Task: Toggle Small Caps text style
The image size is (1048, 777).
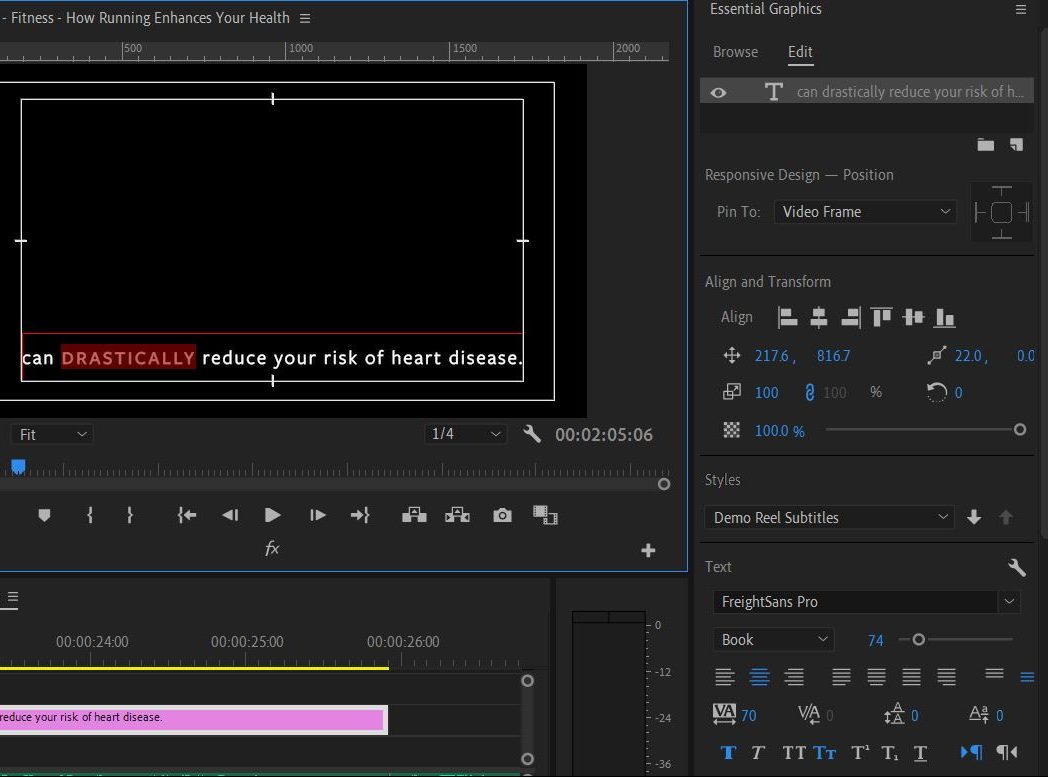Action: (825, 753)
